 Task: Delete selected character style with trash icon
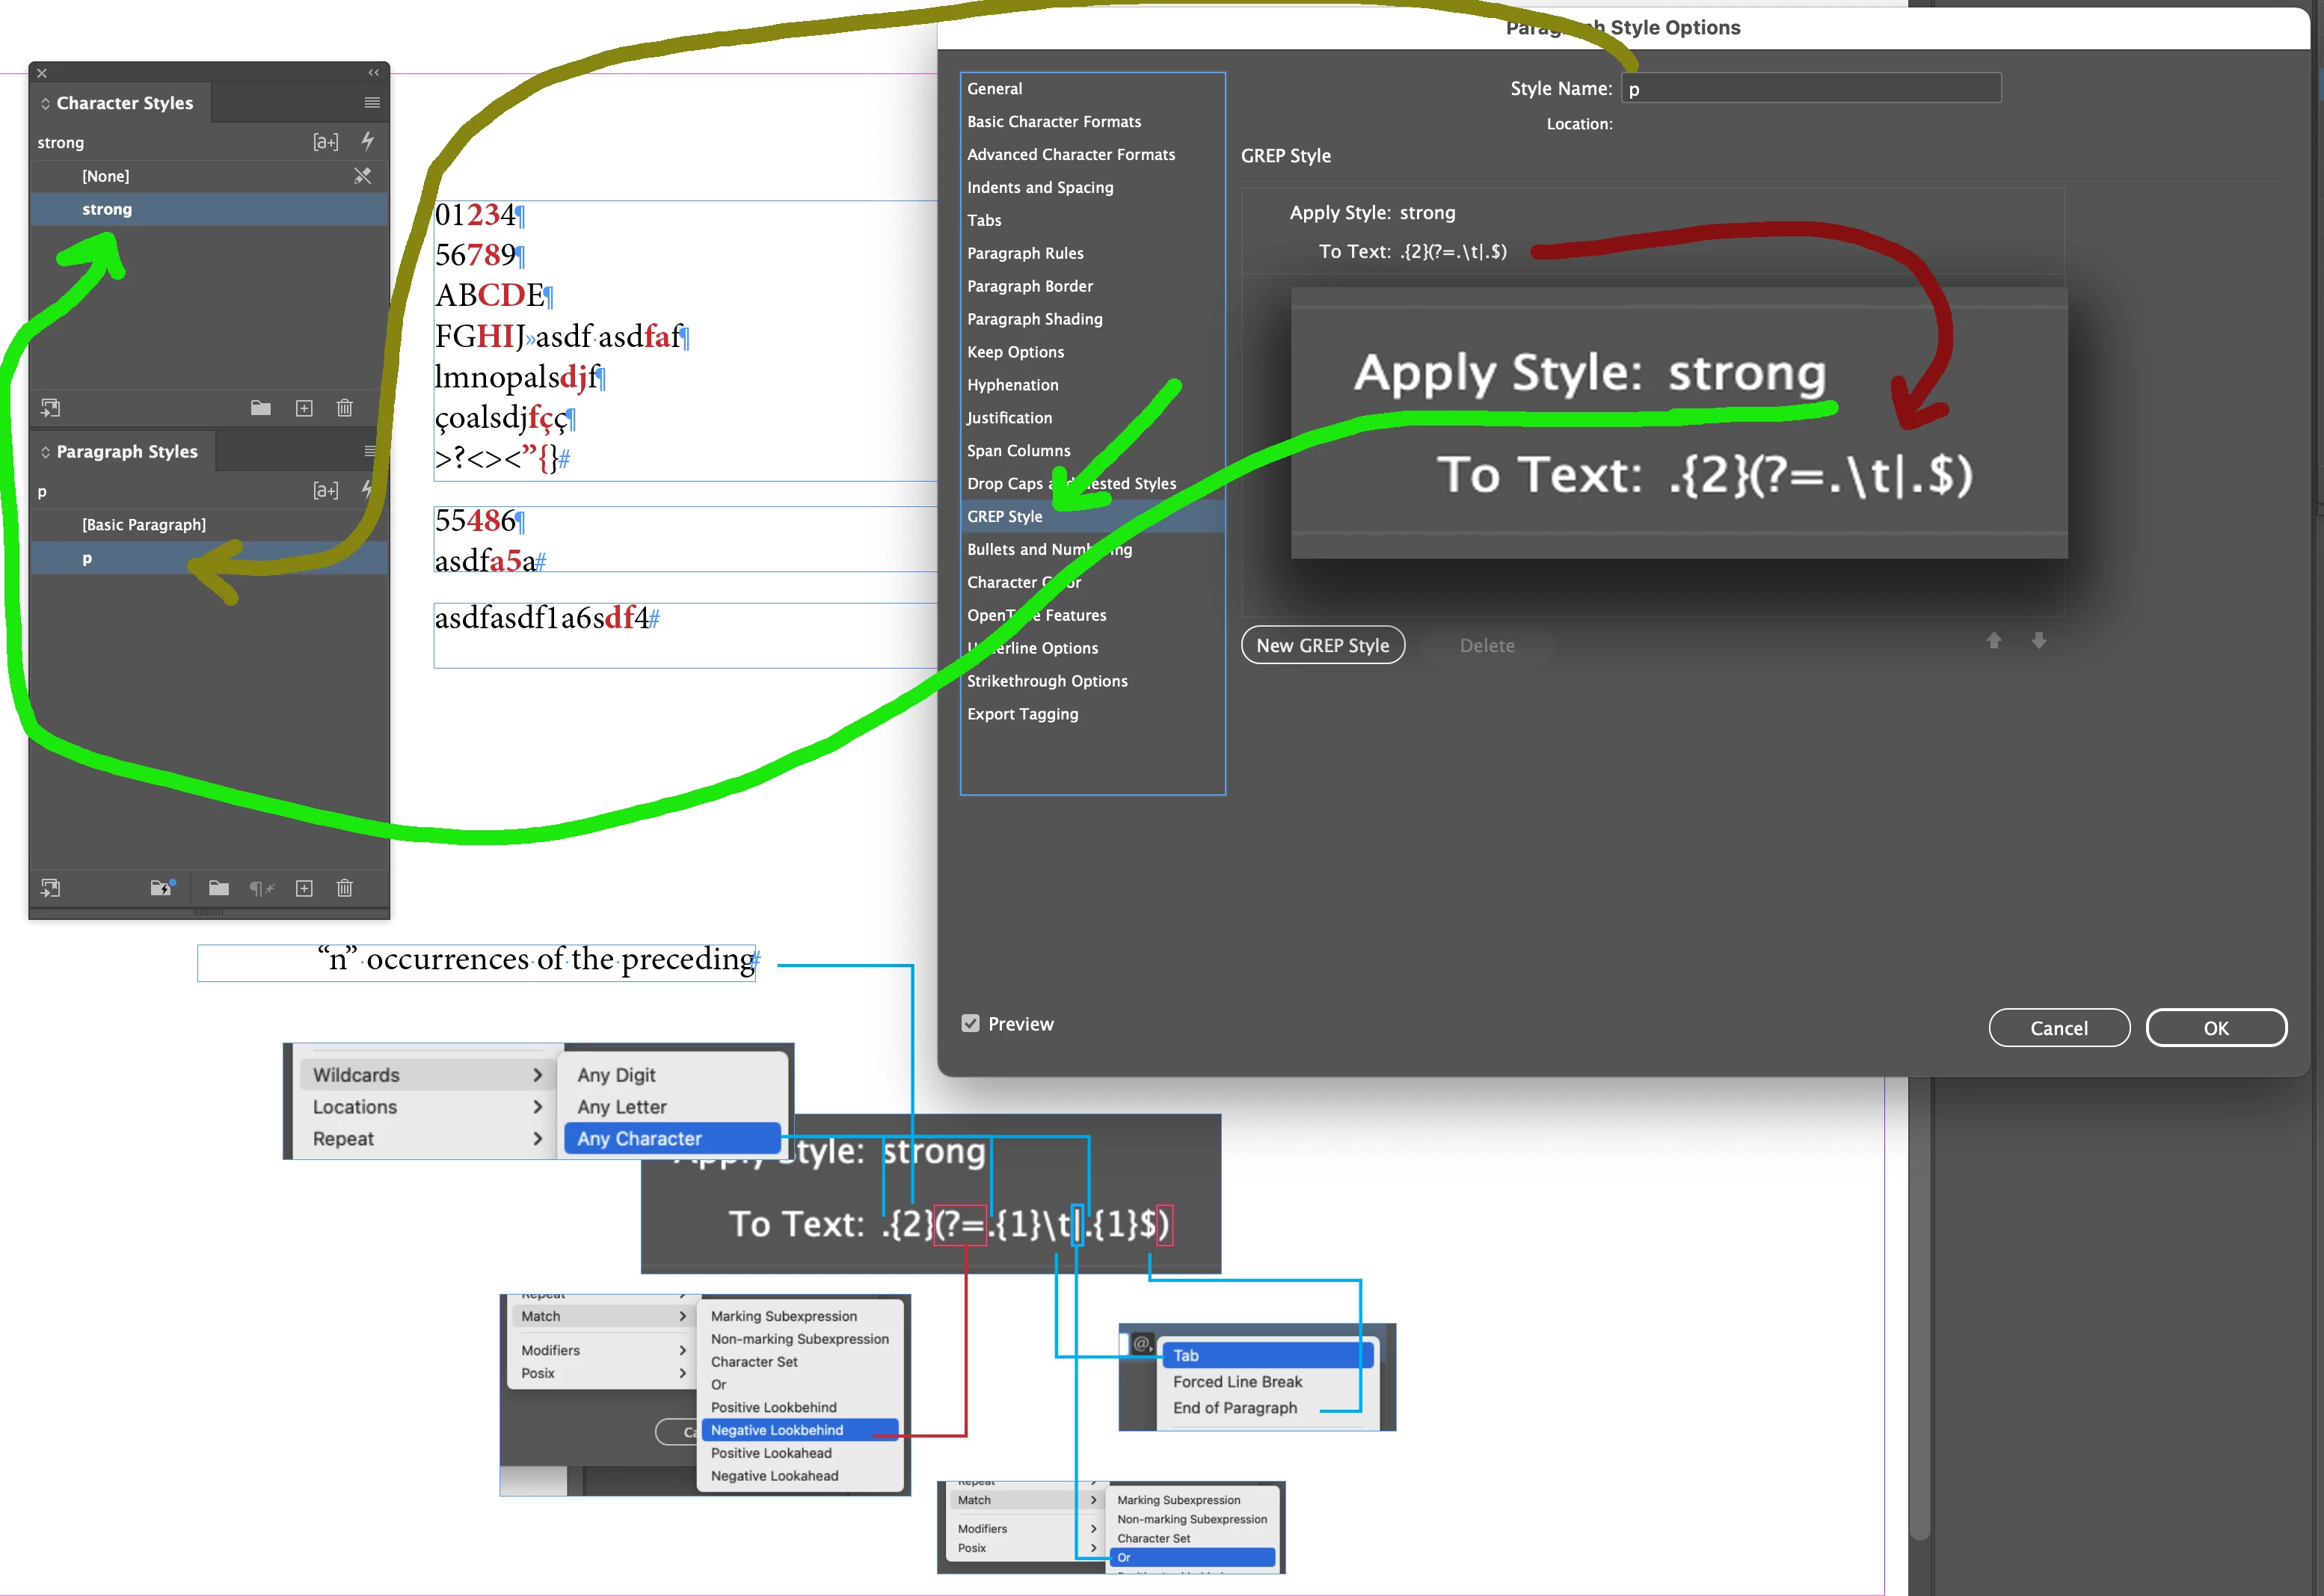(x=345, y=408)
